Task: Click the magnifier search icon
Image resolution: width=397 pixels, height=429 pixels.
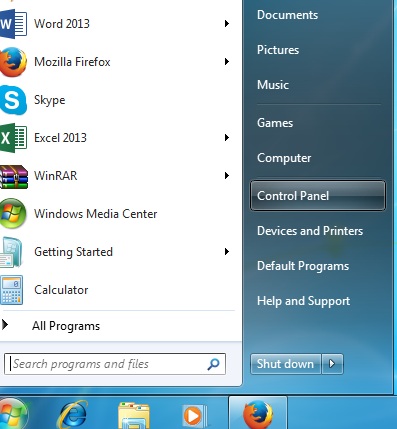Action: (x=213, y=364)
